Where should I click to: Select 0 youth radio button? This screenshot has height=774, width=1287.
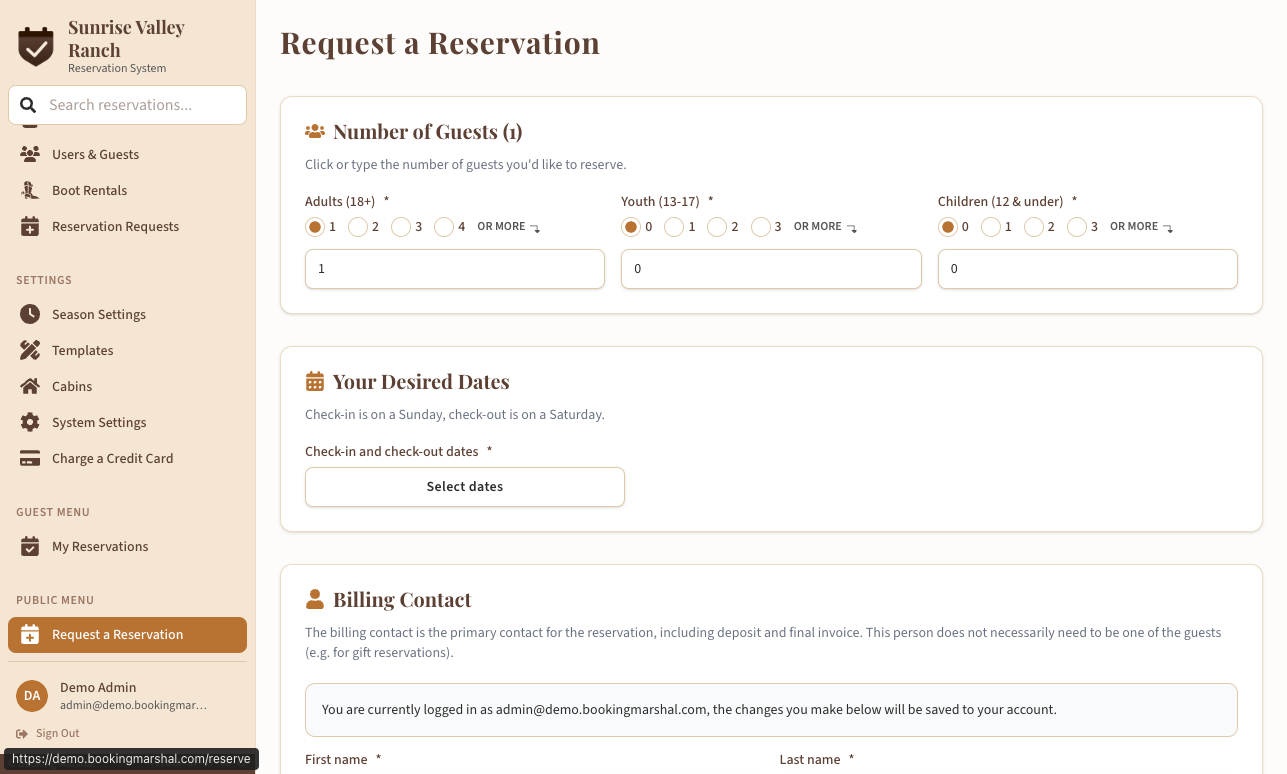pos(631,227)
